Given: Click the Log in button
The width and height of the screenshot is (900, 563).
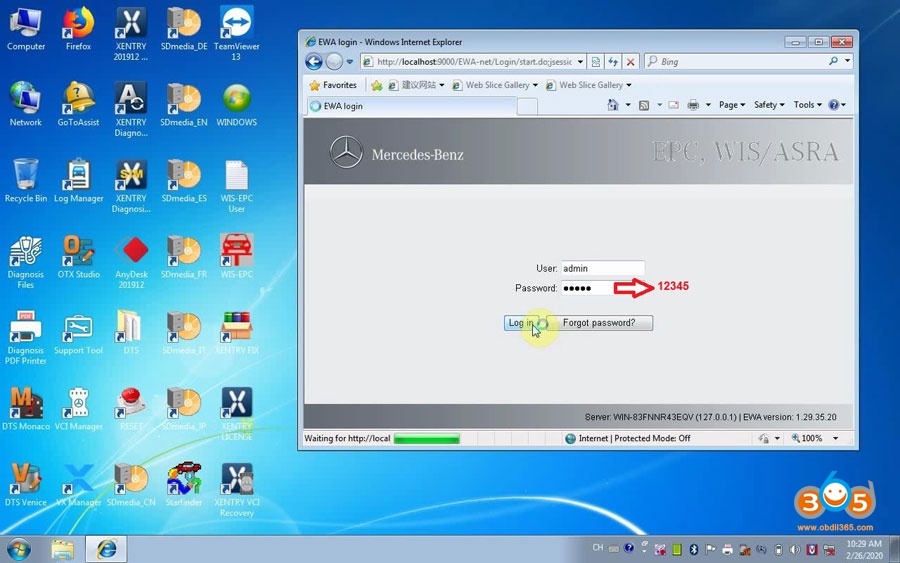Looking at the screenshot, I should (x=521, y=323).
